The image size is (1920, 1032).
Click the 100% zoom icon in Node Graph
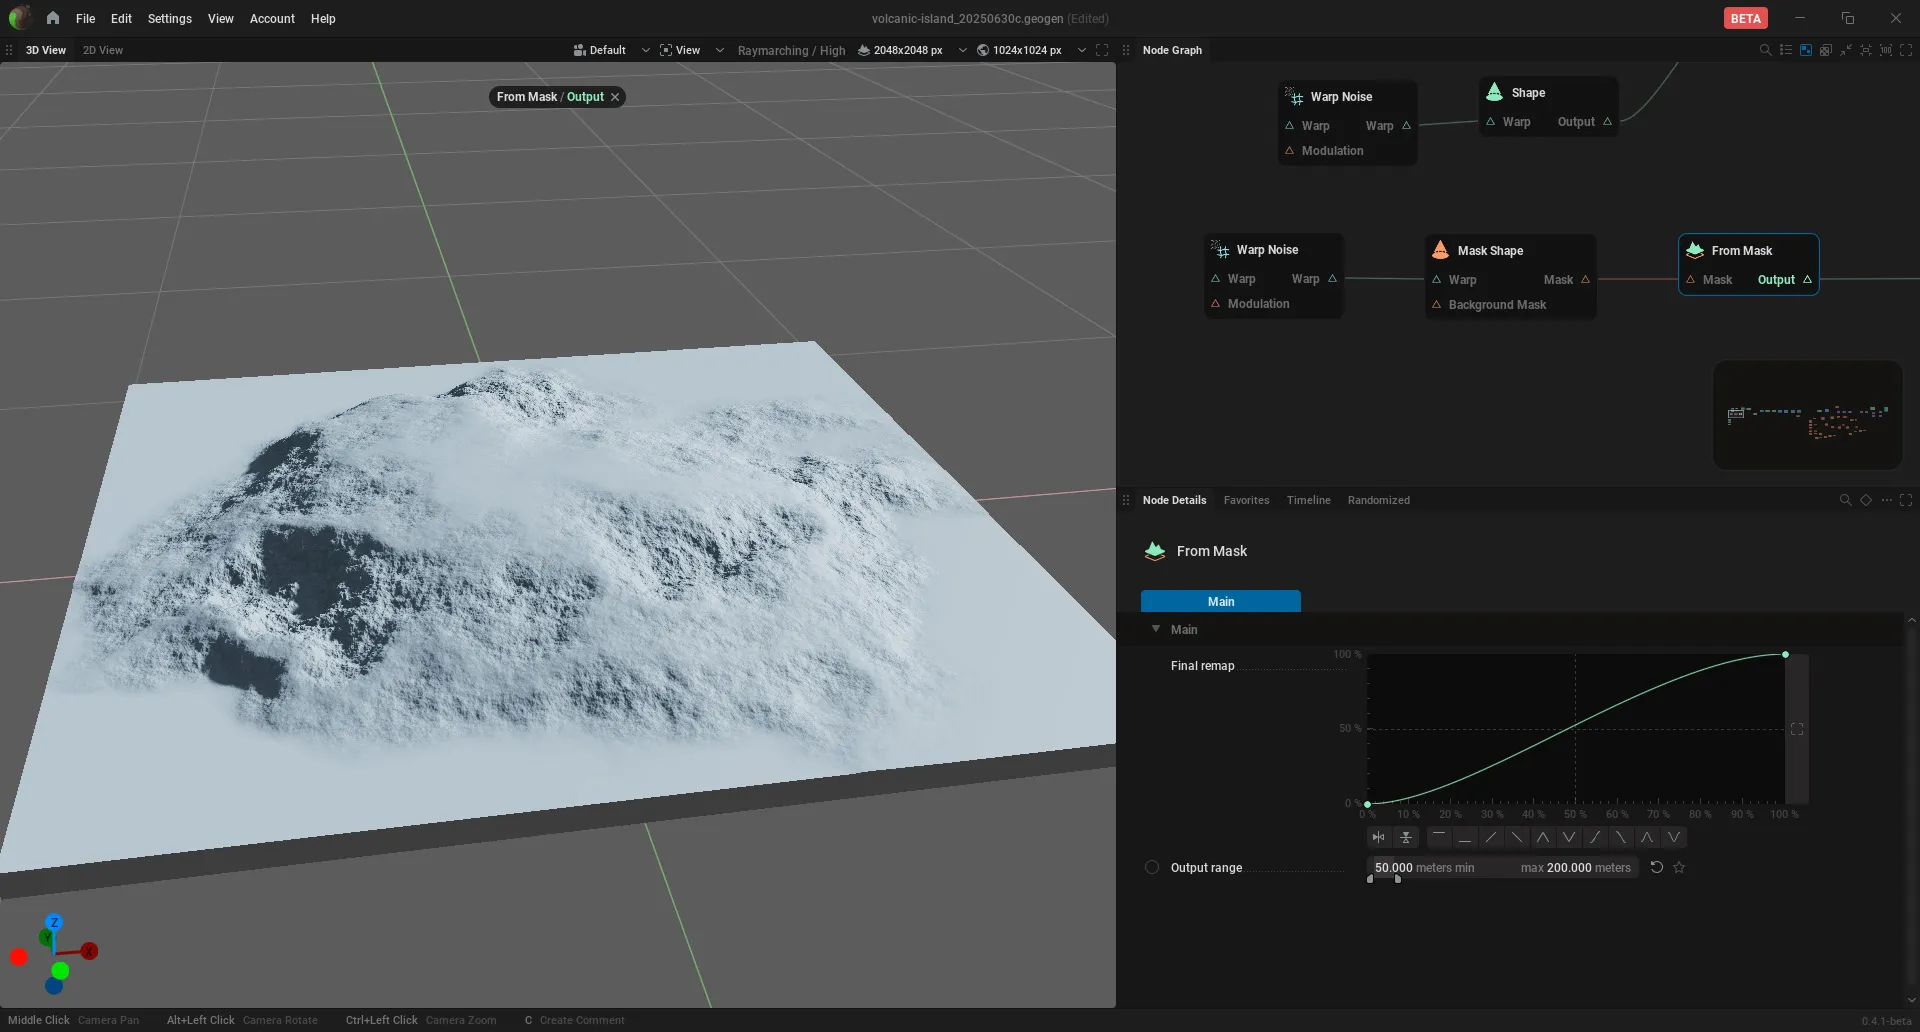click(x=1886, y=50)
